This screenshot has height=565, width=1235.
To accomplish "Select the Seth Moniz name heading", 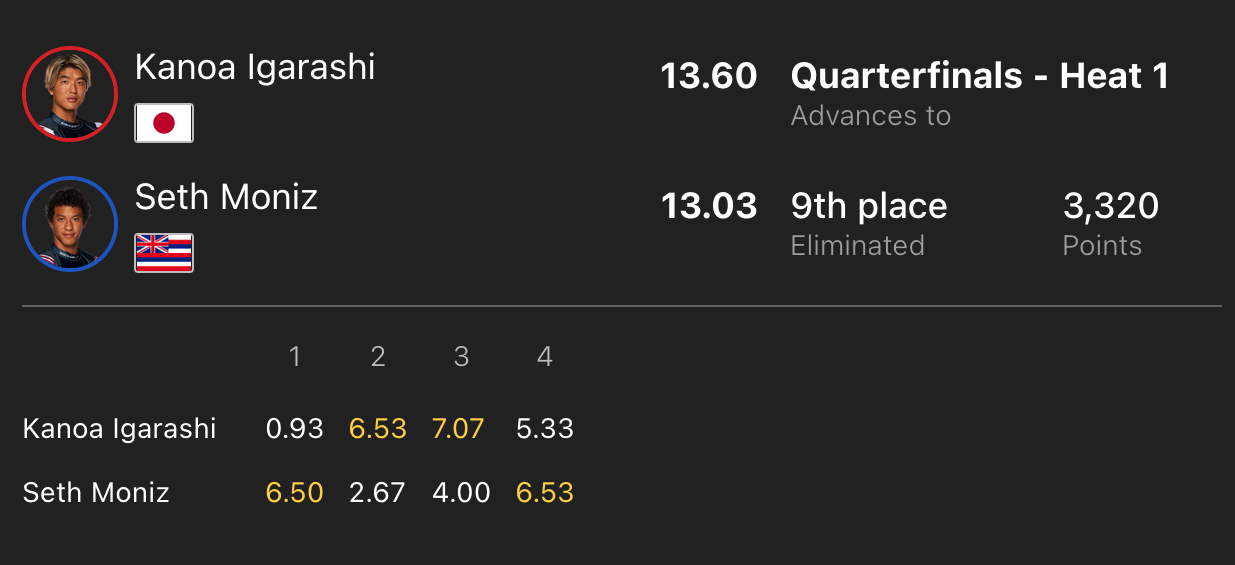I will (x=226, y=197).
